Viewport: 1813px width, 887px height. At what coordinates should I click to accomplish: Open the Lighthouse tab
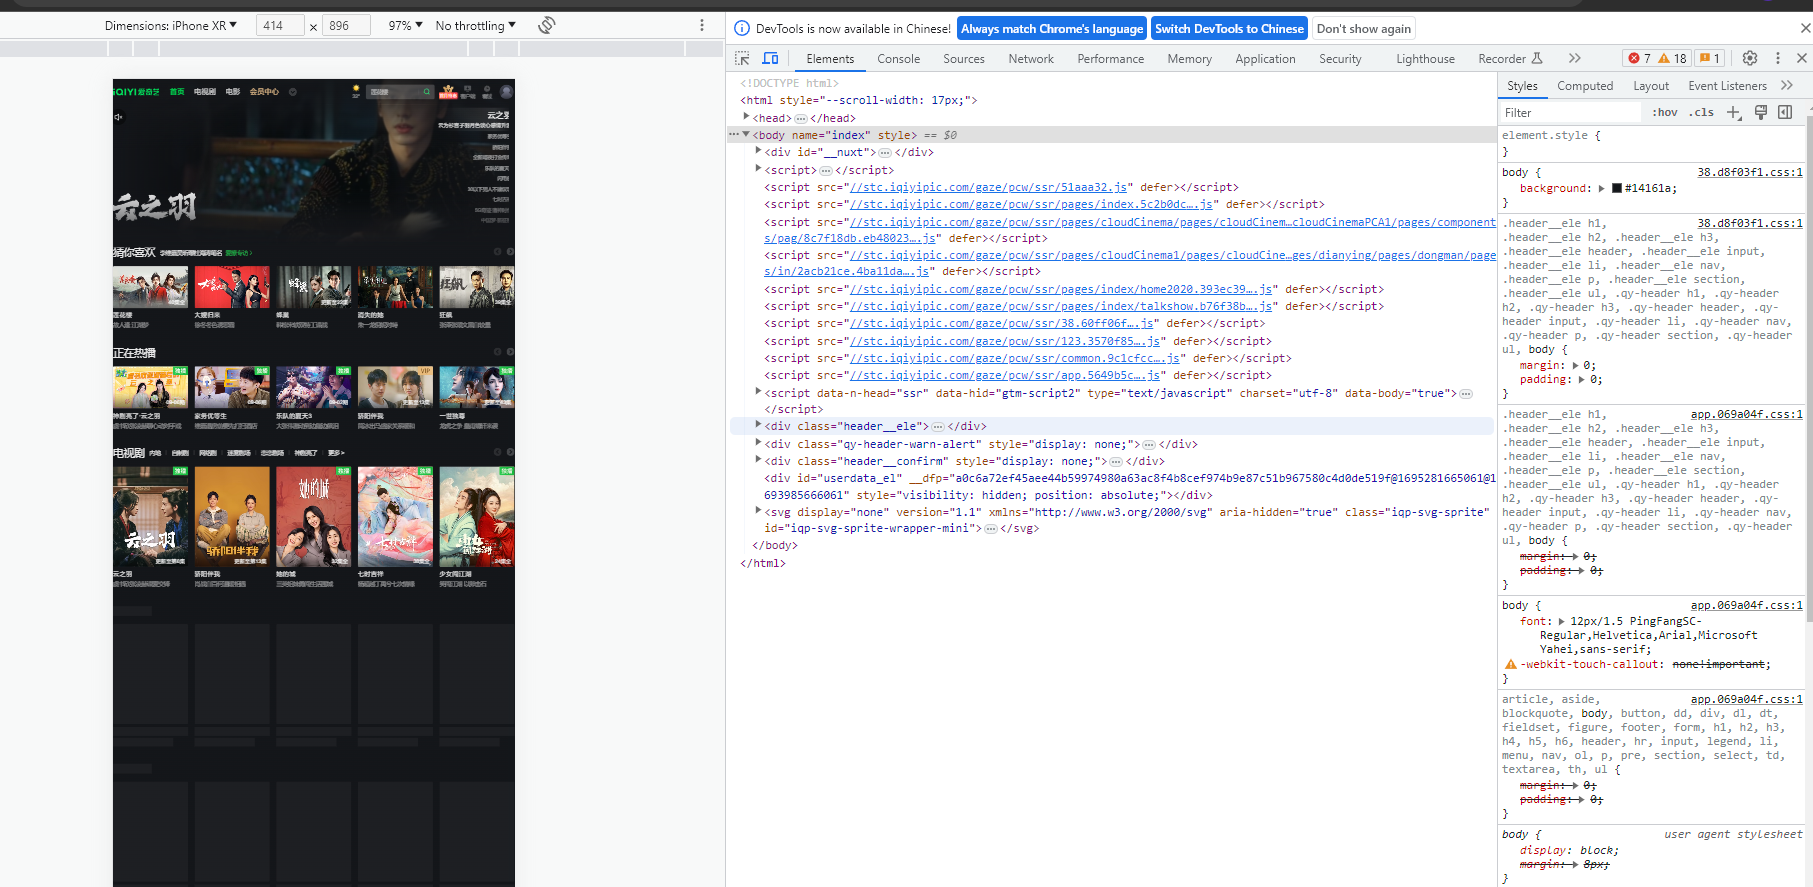(1425, 59)
